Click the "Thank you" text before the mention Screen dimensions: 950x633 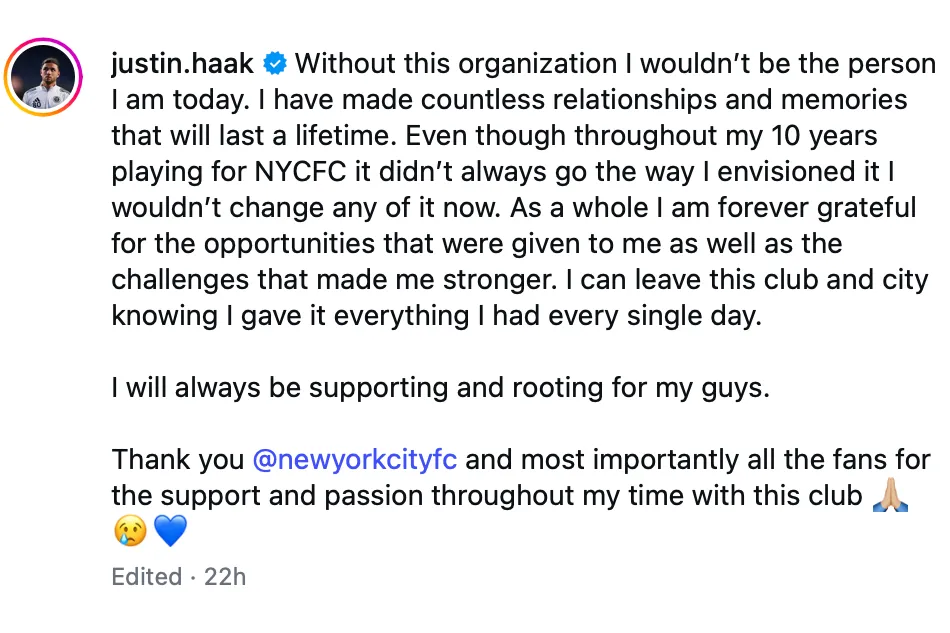point(178,459)
